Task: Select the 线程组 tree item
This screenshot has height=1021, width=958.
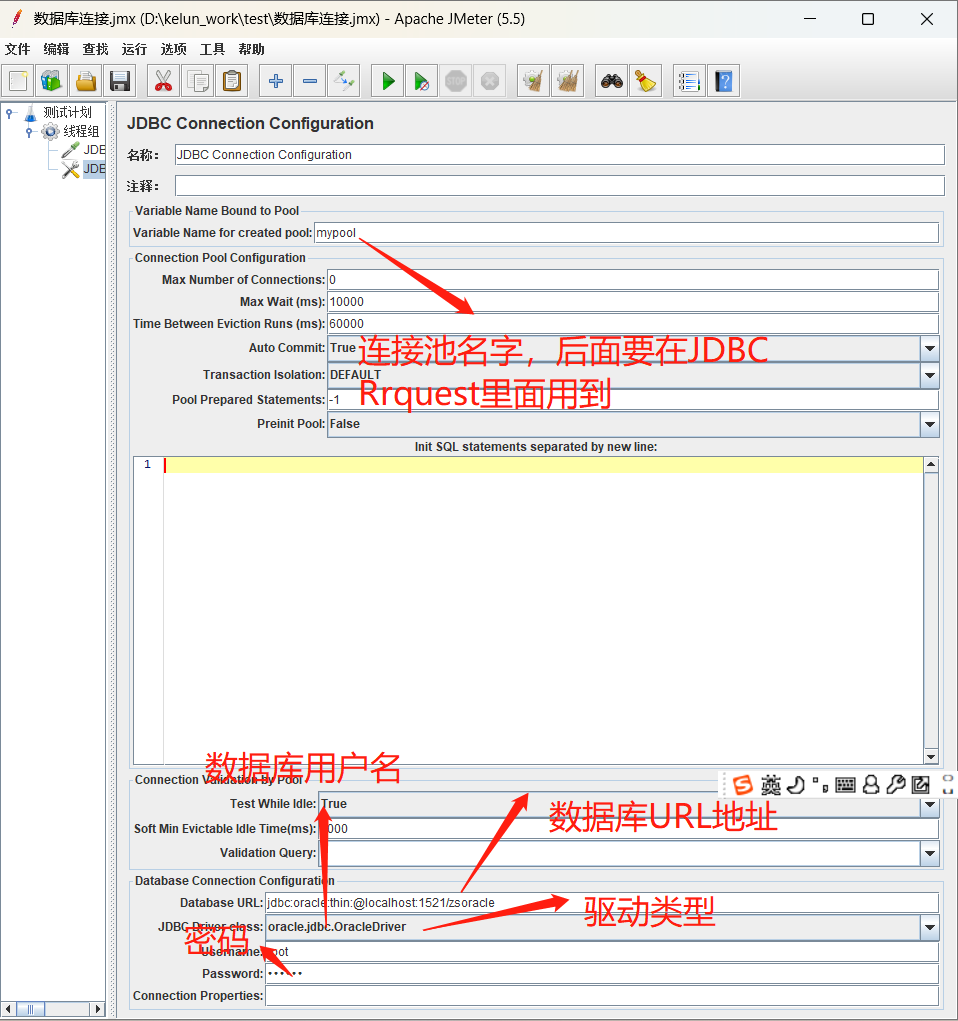Action: [81, 132]
